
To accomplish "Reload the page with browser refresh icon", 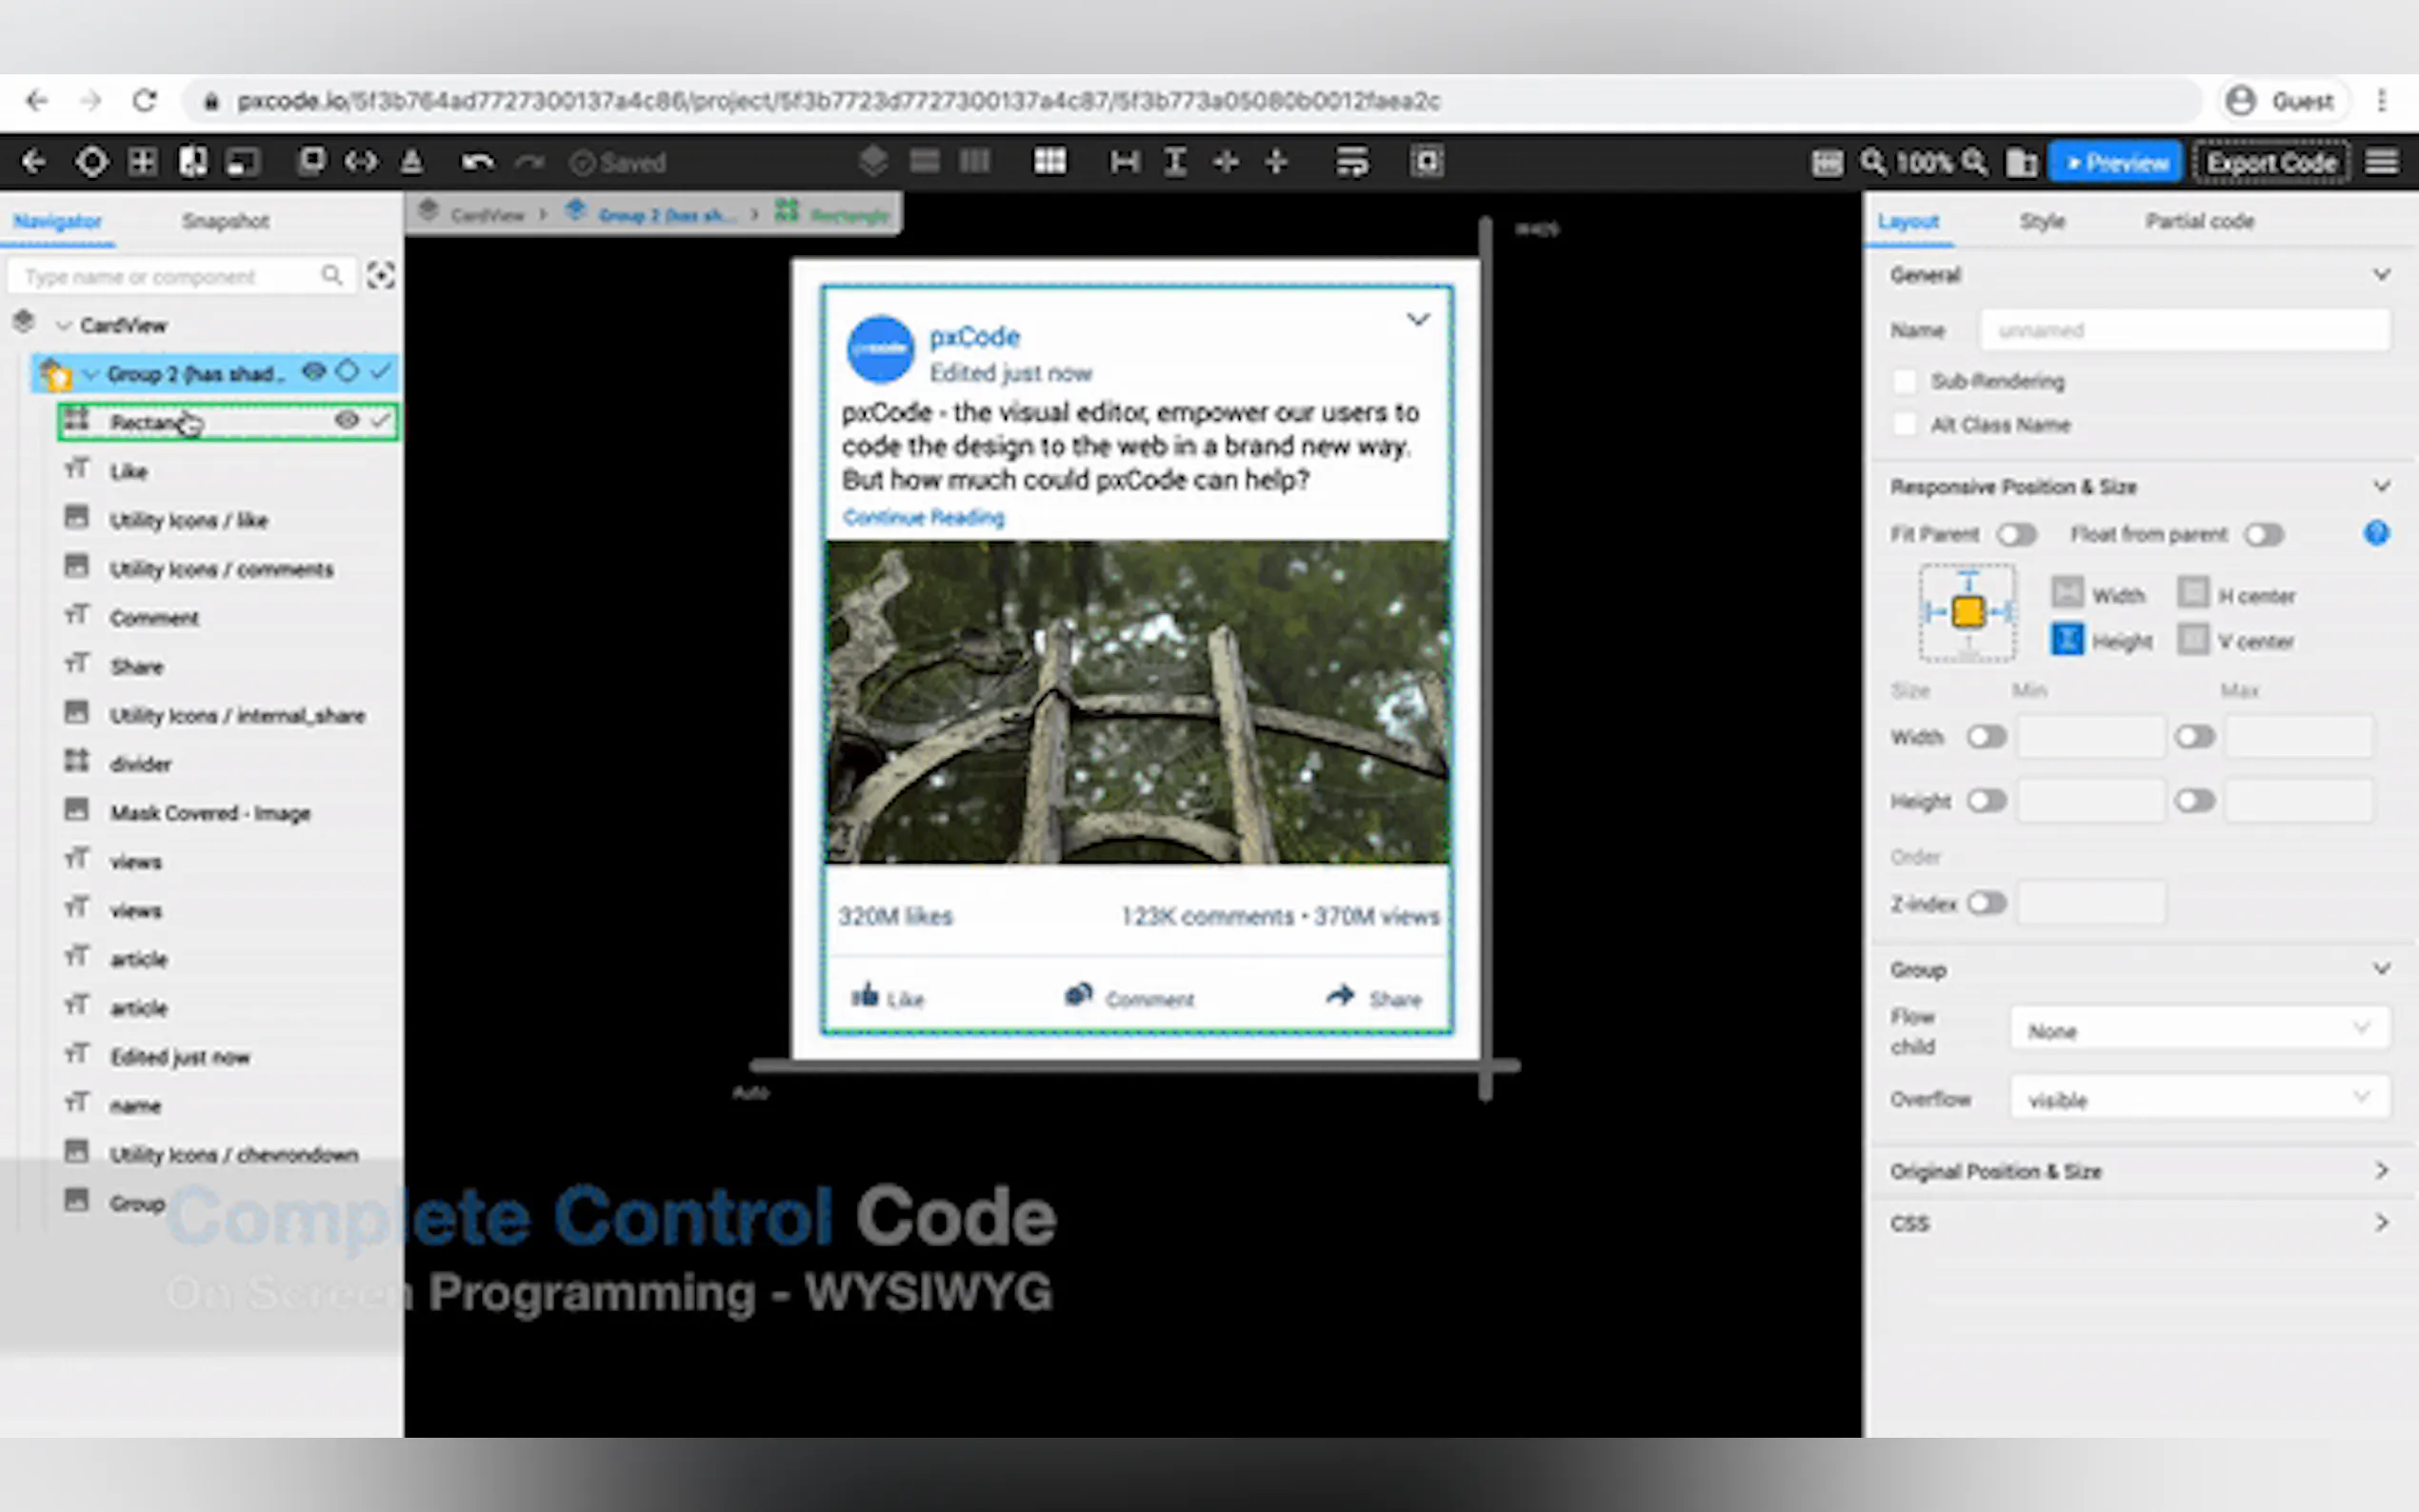I will click(x=145, y=101).
